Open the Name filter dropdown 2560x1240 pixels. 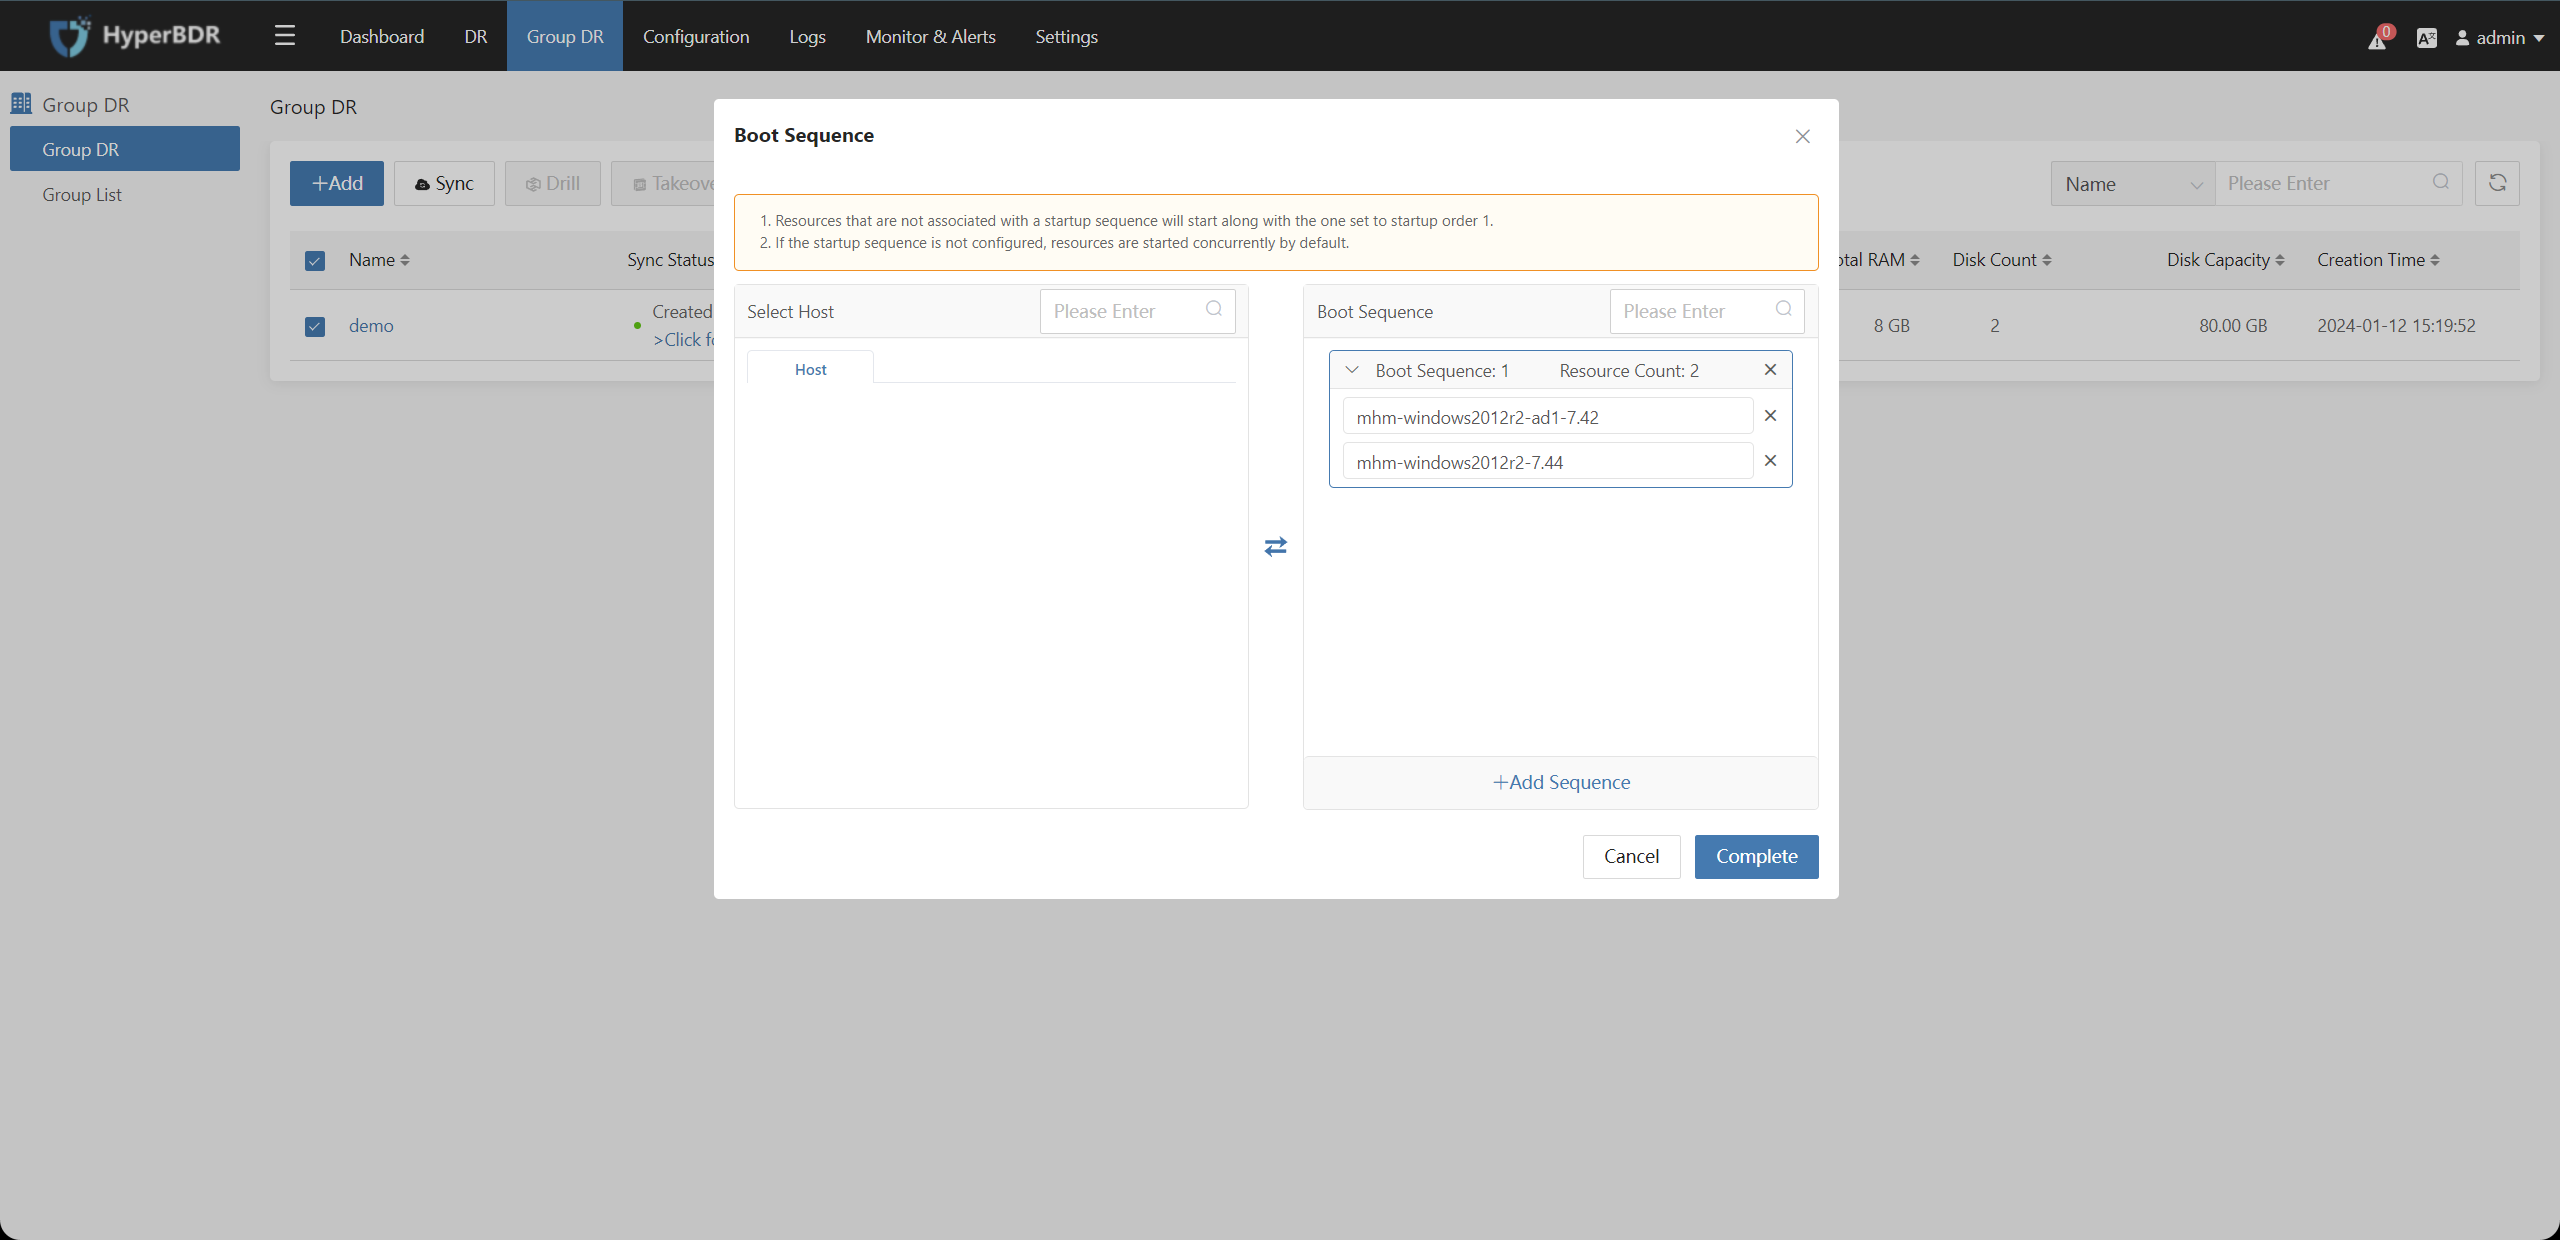pos(2131,181)
